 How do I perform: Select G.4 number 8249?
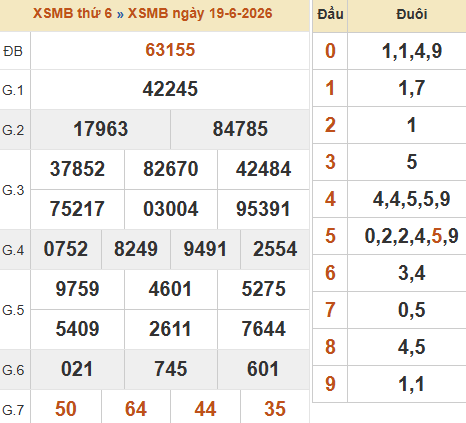point(136,249)
